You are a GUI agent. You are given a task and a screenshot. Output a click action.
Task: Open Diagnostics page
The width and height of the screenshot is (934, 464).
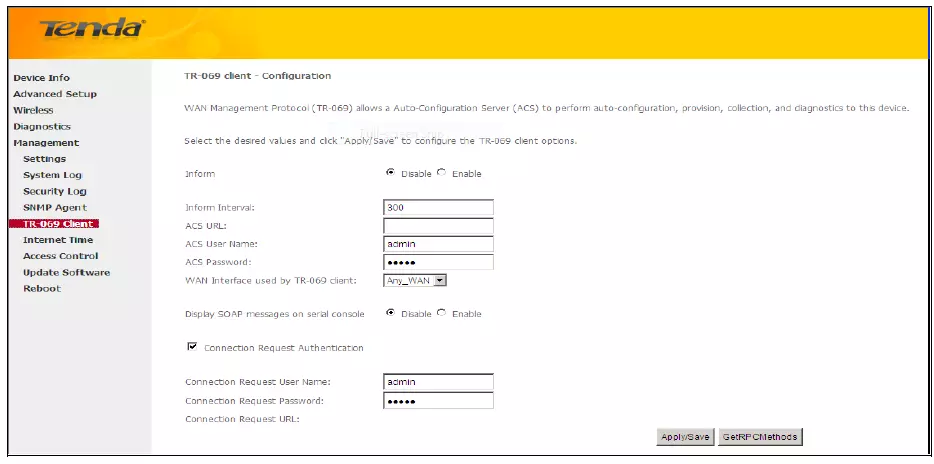coord(42,126)
